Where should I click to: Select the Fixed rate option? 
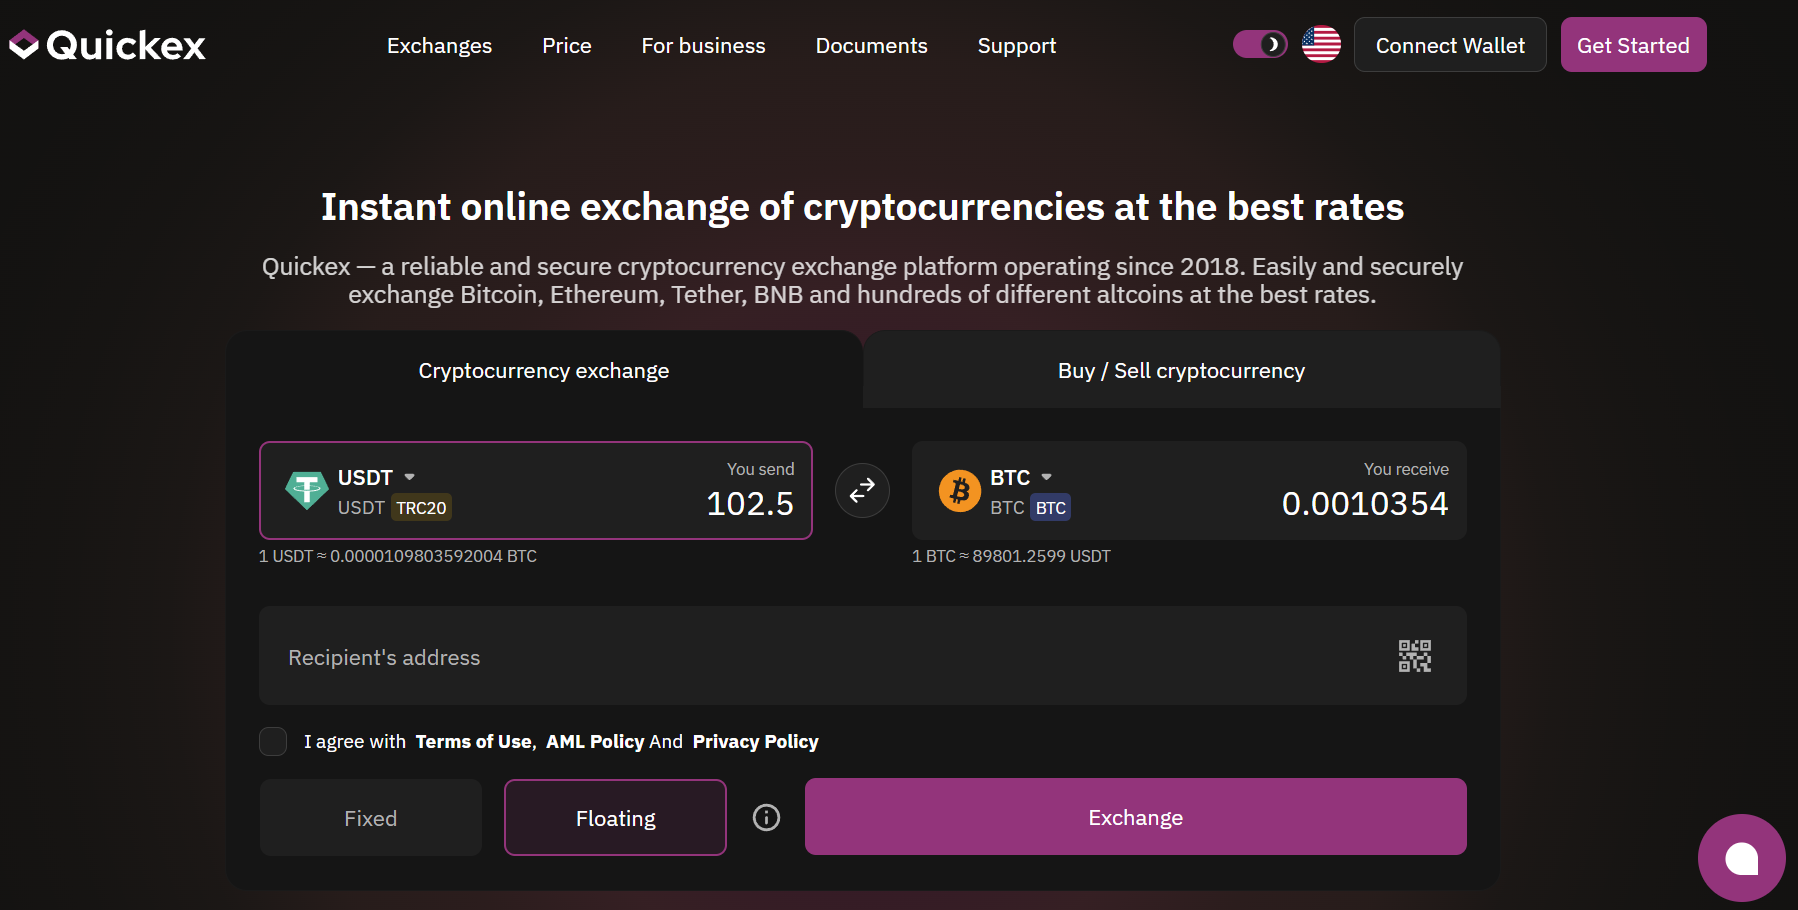371,818
